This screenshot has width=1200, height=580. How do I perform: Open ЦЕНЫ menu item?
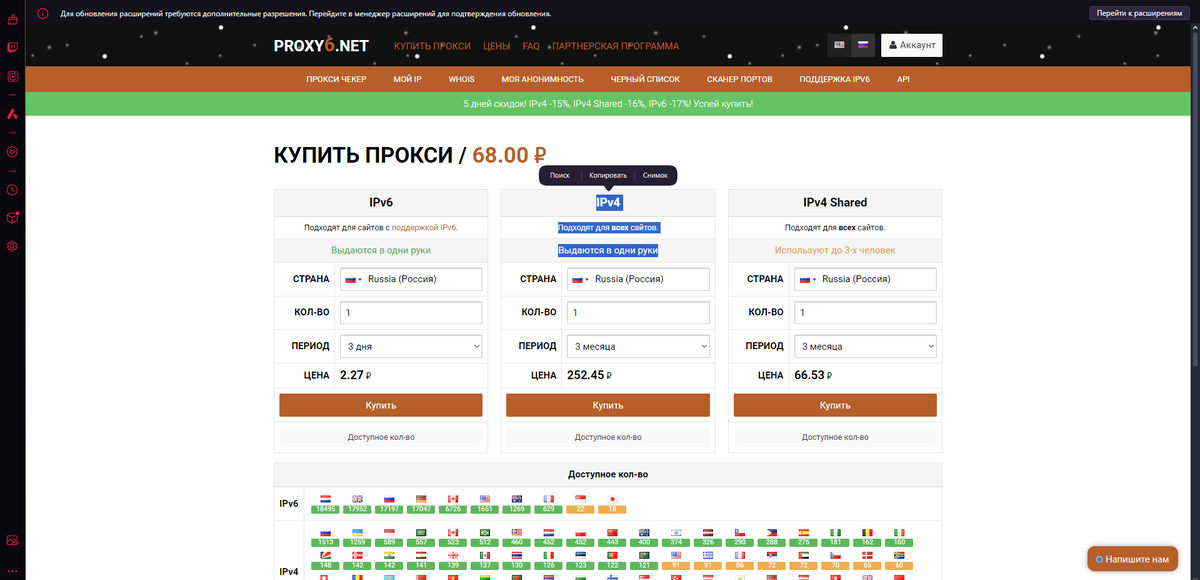coord(496,46)
